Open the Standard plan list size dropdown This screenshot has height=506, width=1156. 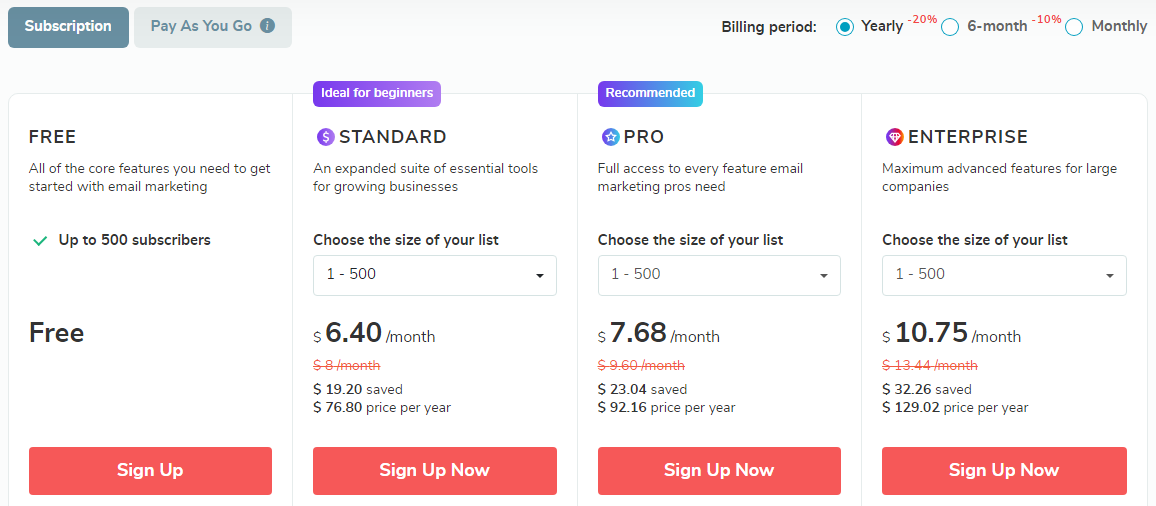pos(434,275)
